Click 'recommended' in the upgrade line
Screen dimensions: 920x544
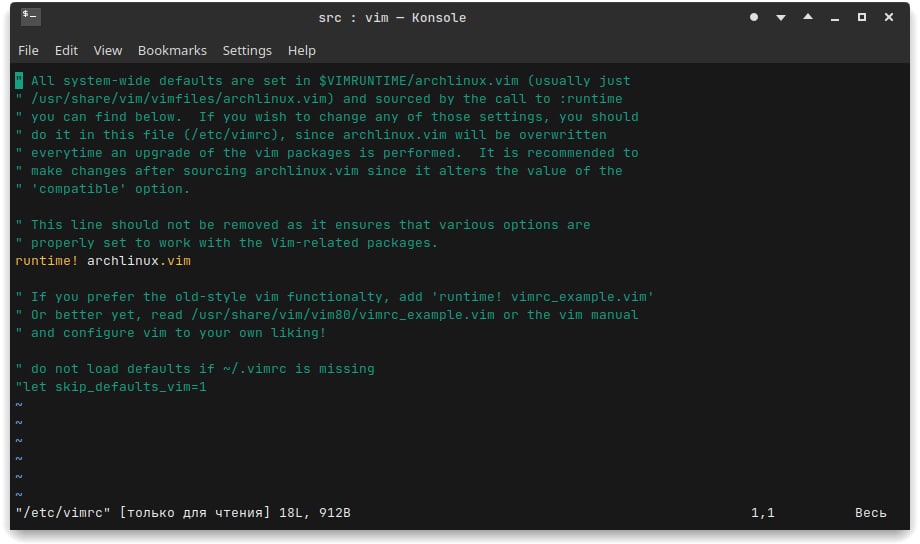pyautogui.click(x=570, y=153)
